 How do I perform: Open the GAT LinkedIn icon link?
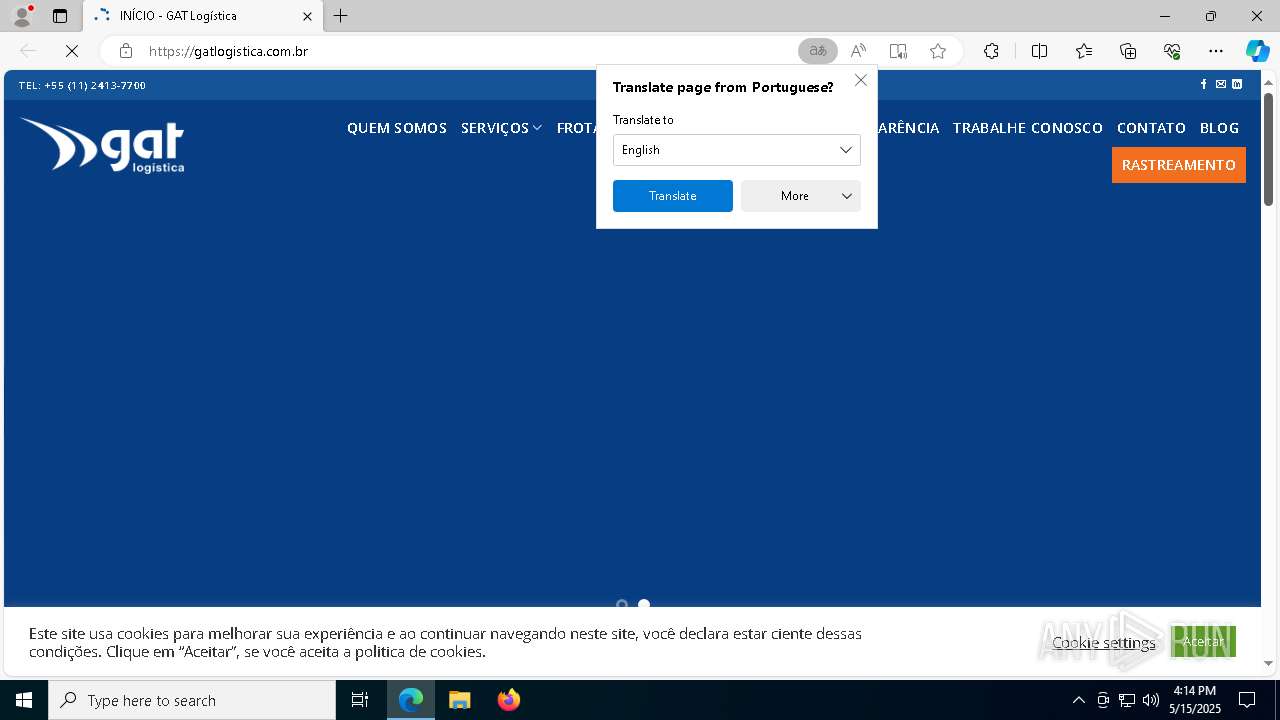[x=1237, y=84]
